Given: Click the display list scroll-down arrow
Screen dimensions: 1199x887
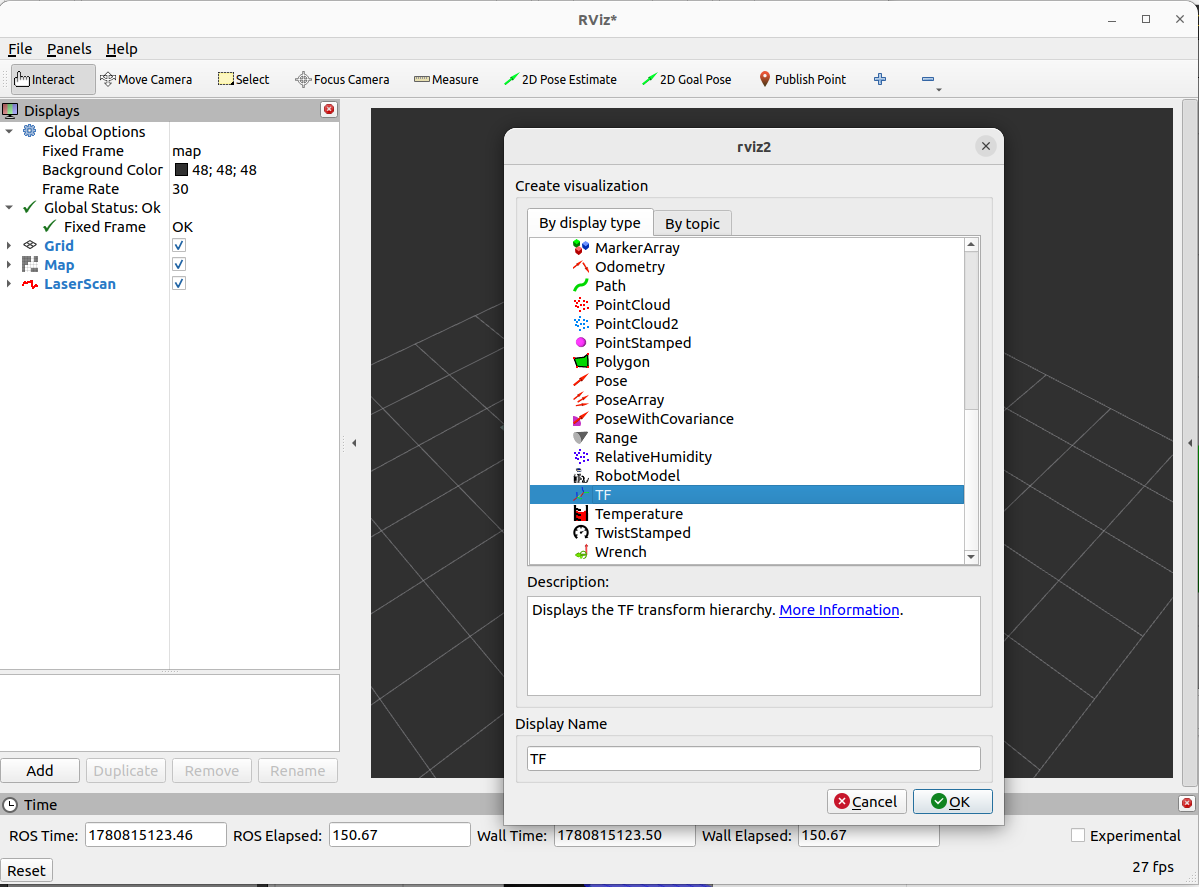Looking at the screenshot, I should pyautogui.click(x=971, y=557).
